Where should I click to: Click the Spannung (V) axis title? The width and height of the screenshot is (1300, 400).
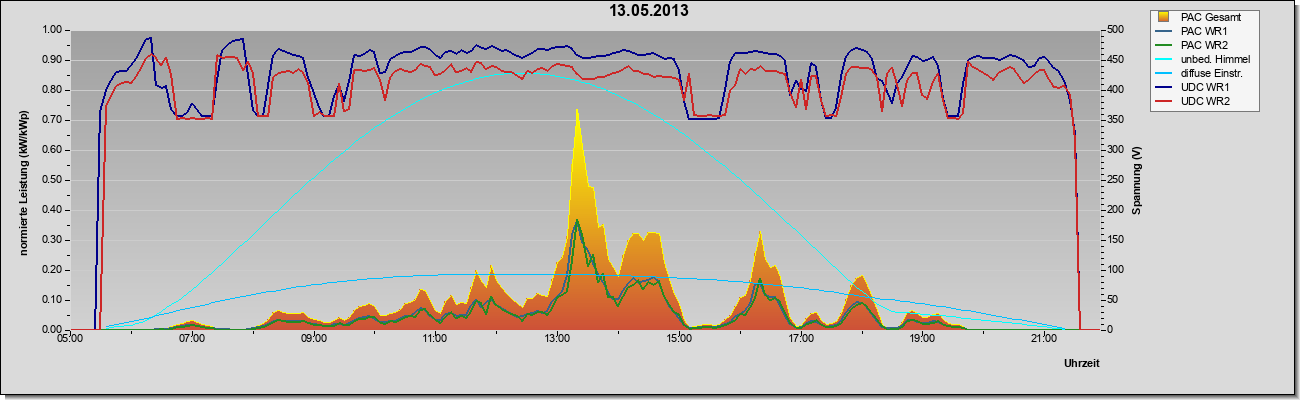click(x=1137, y=179)
